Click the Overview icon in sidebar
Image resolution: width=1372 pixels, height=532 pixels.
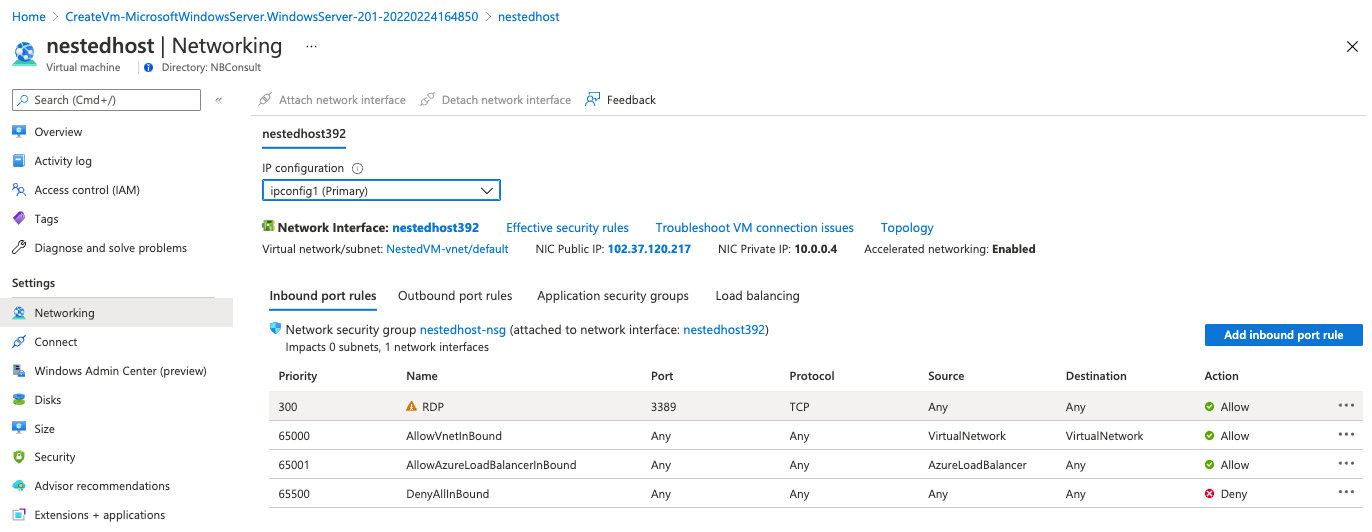(19, 132)
